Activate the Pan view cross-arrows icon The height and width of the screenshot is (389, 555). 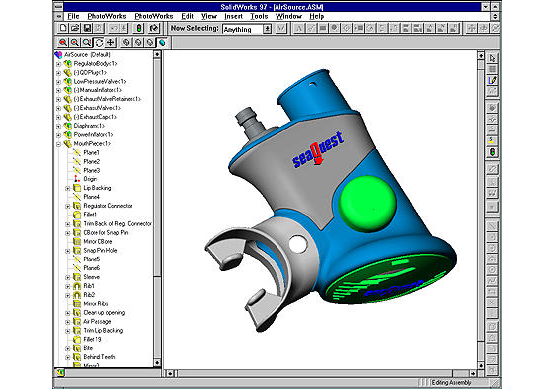click(x=111, y=43)
